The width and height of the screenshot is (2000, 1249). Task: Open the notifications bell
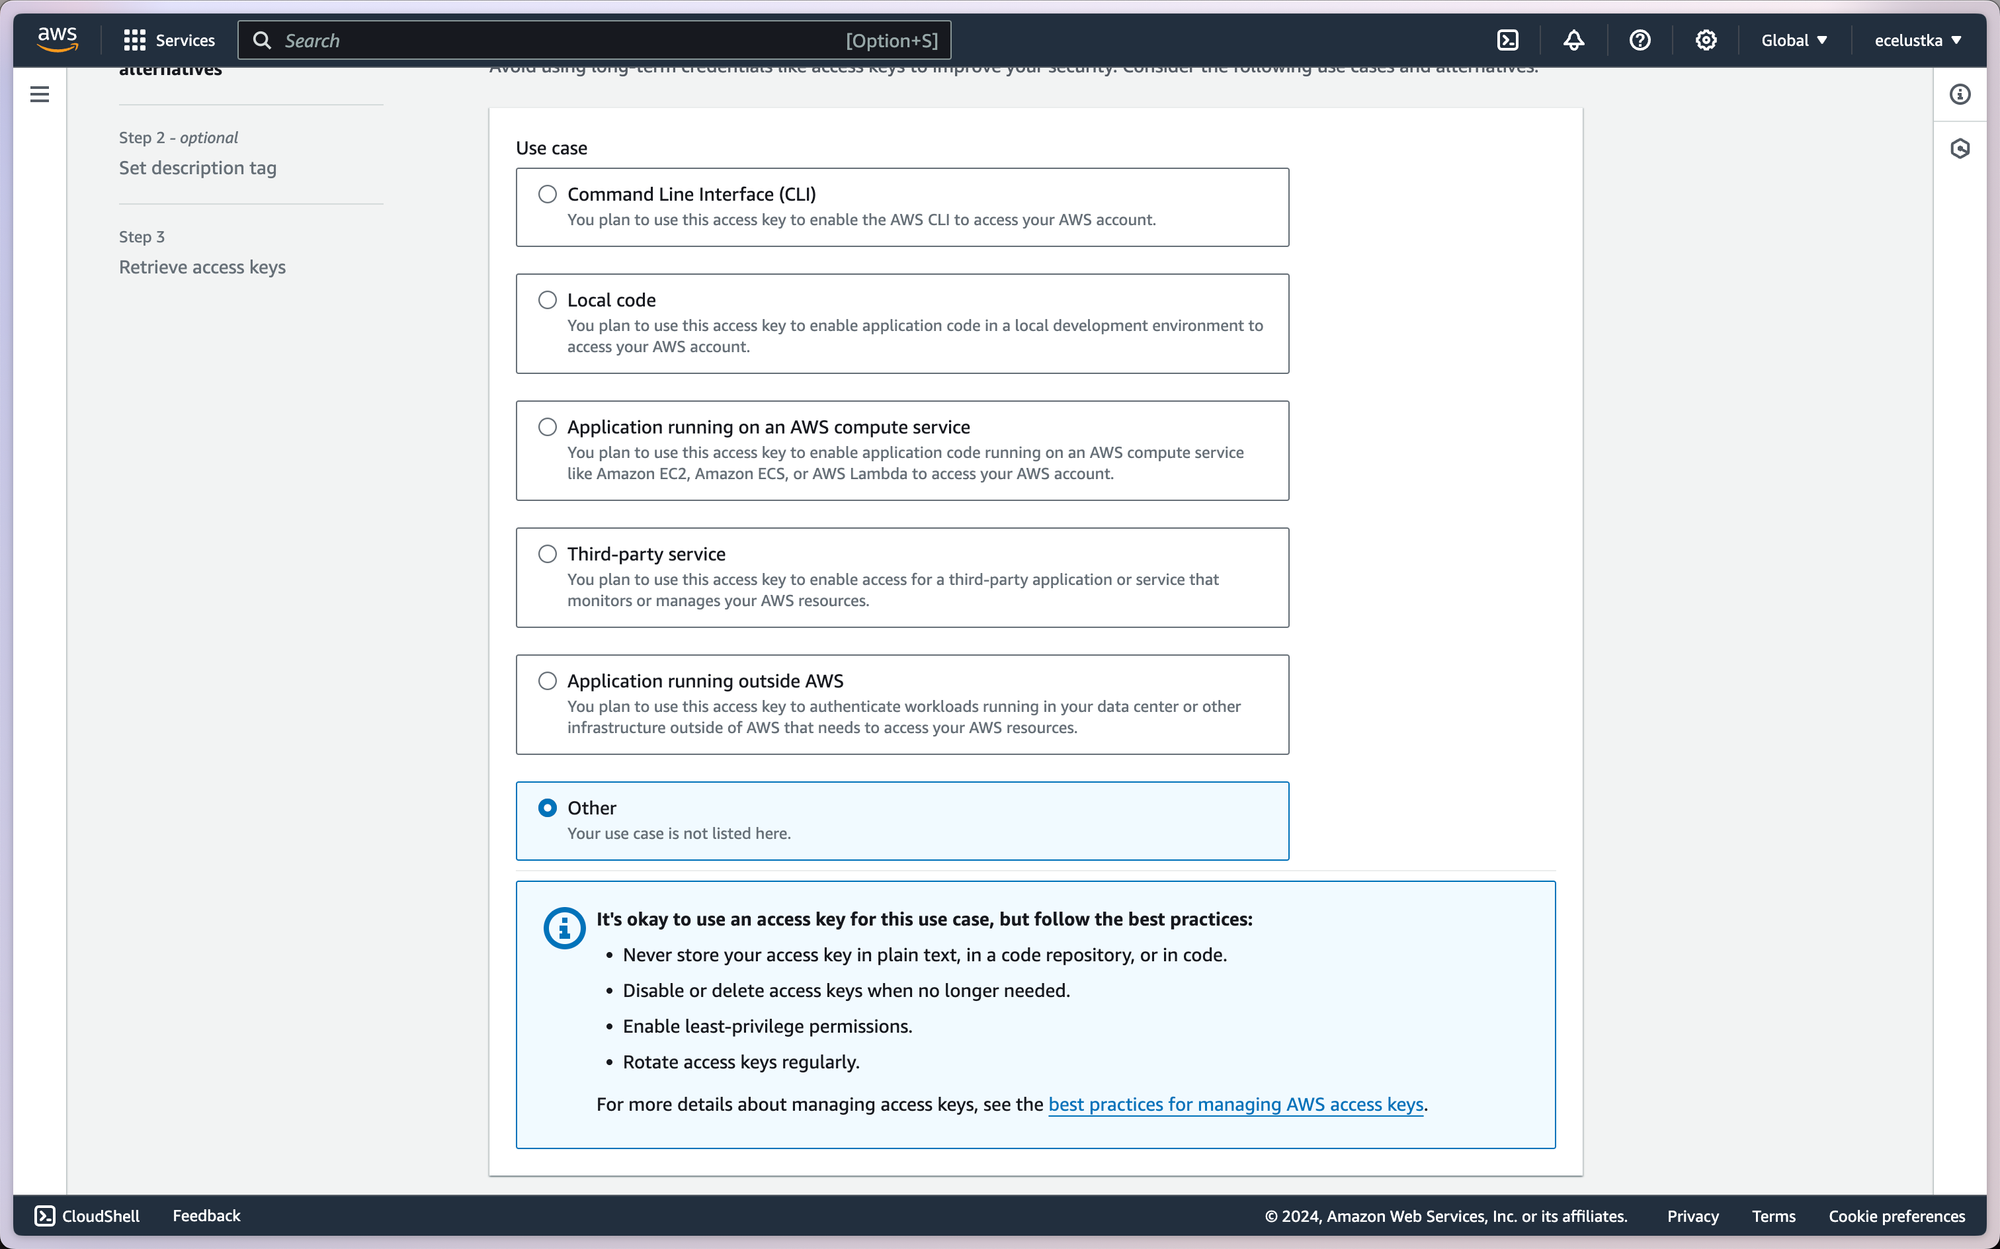(x=1573, y=40)
